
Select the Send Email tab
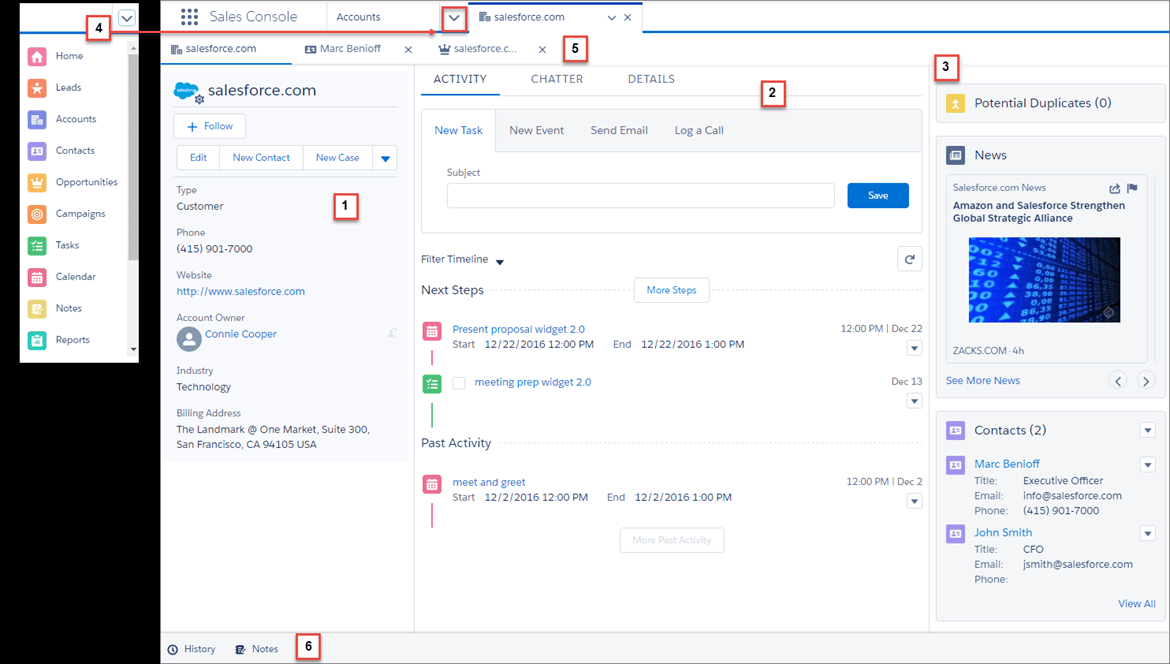pos(619,131)
